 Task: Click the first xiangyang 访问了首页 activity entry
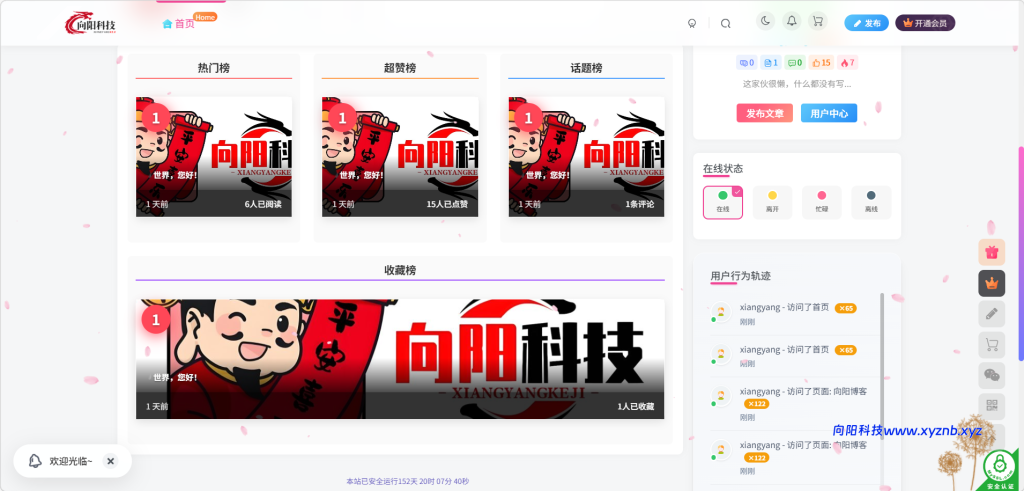[x=794, y=313]
